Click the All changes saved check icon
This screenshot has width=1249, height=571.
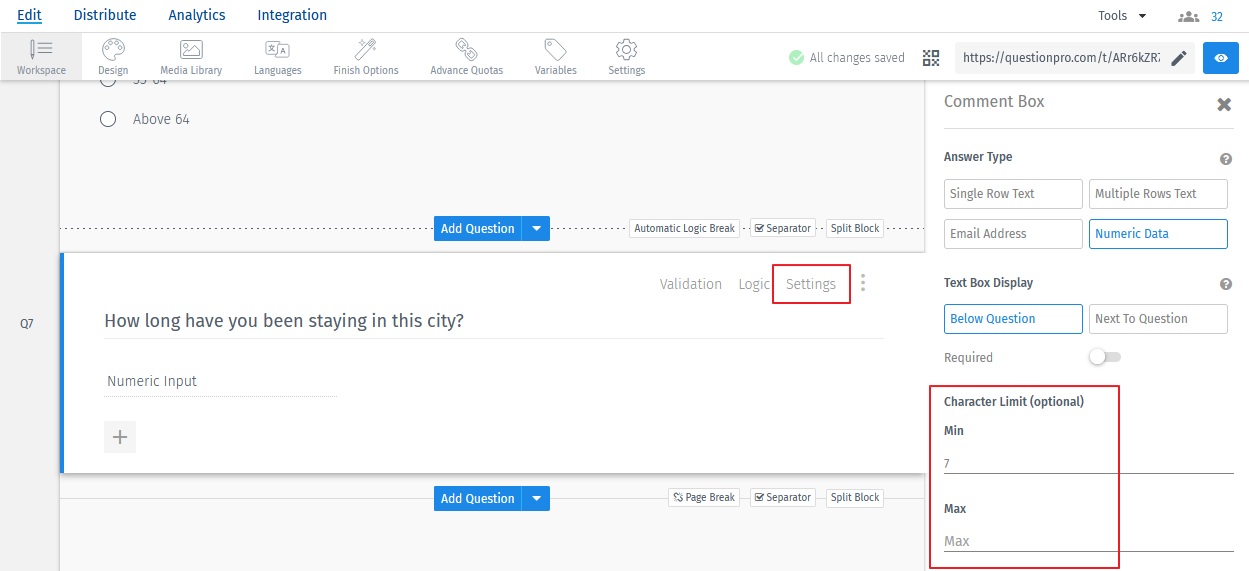tap(796, 58)
